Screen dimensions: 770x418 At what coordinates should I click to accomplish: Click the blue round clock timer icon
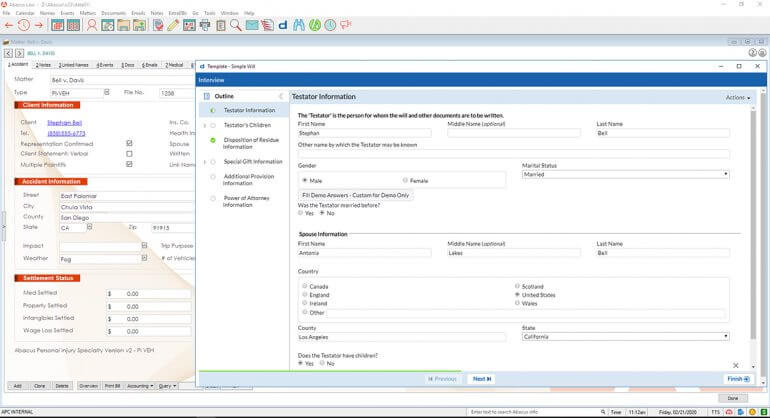click(330, 25)
